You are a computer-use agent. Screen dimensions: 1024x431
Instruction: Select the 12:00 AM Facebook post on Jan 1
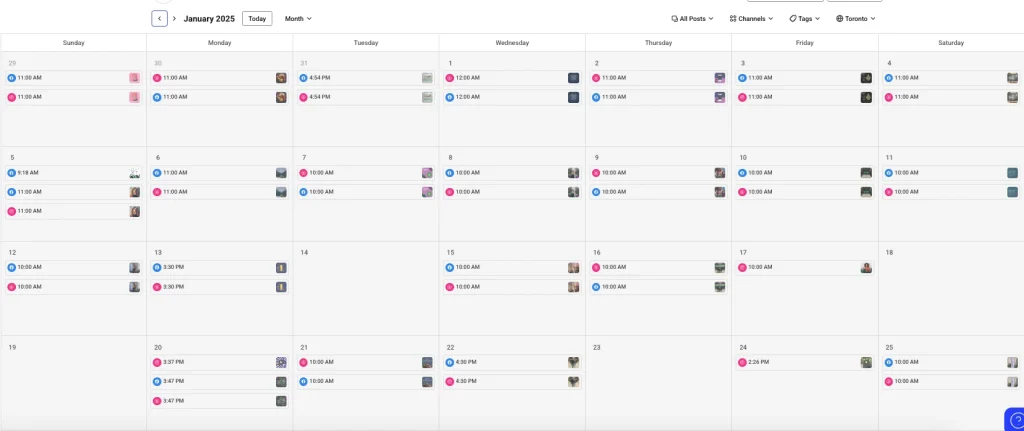pyautogui.click(x=512, y=97)
